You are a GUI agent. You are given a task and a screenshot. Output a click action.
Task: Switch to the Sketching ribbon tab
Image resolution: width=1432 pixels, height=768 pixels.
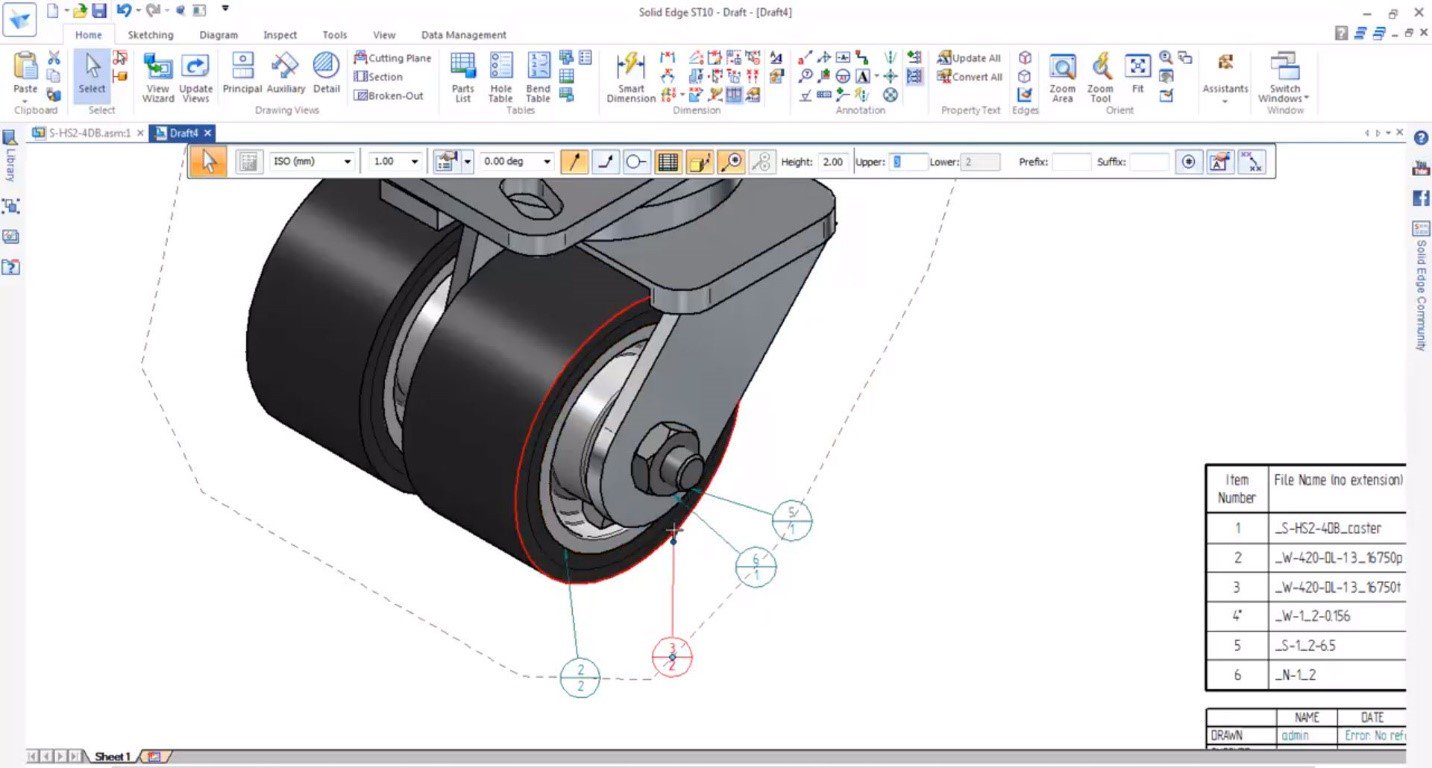tap(150, 35)
